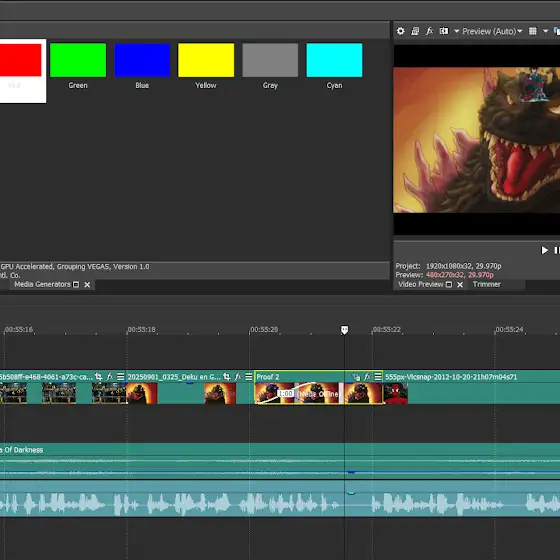Close the Media Generators tab
The image size is (560, 560).
pos(87,285)
